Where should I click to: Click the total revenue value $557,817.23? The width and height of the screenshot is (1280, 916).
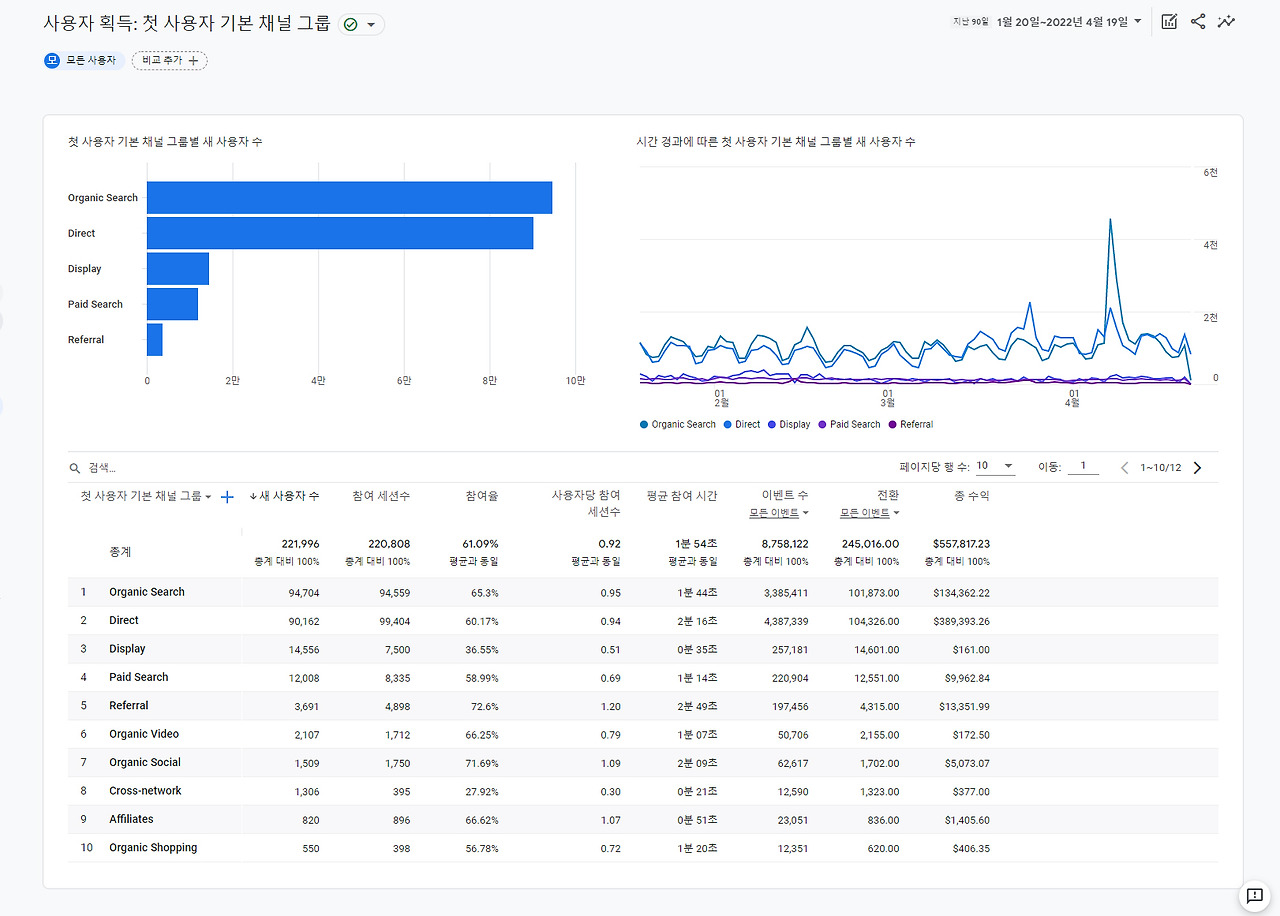[961, 544]
